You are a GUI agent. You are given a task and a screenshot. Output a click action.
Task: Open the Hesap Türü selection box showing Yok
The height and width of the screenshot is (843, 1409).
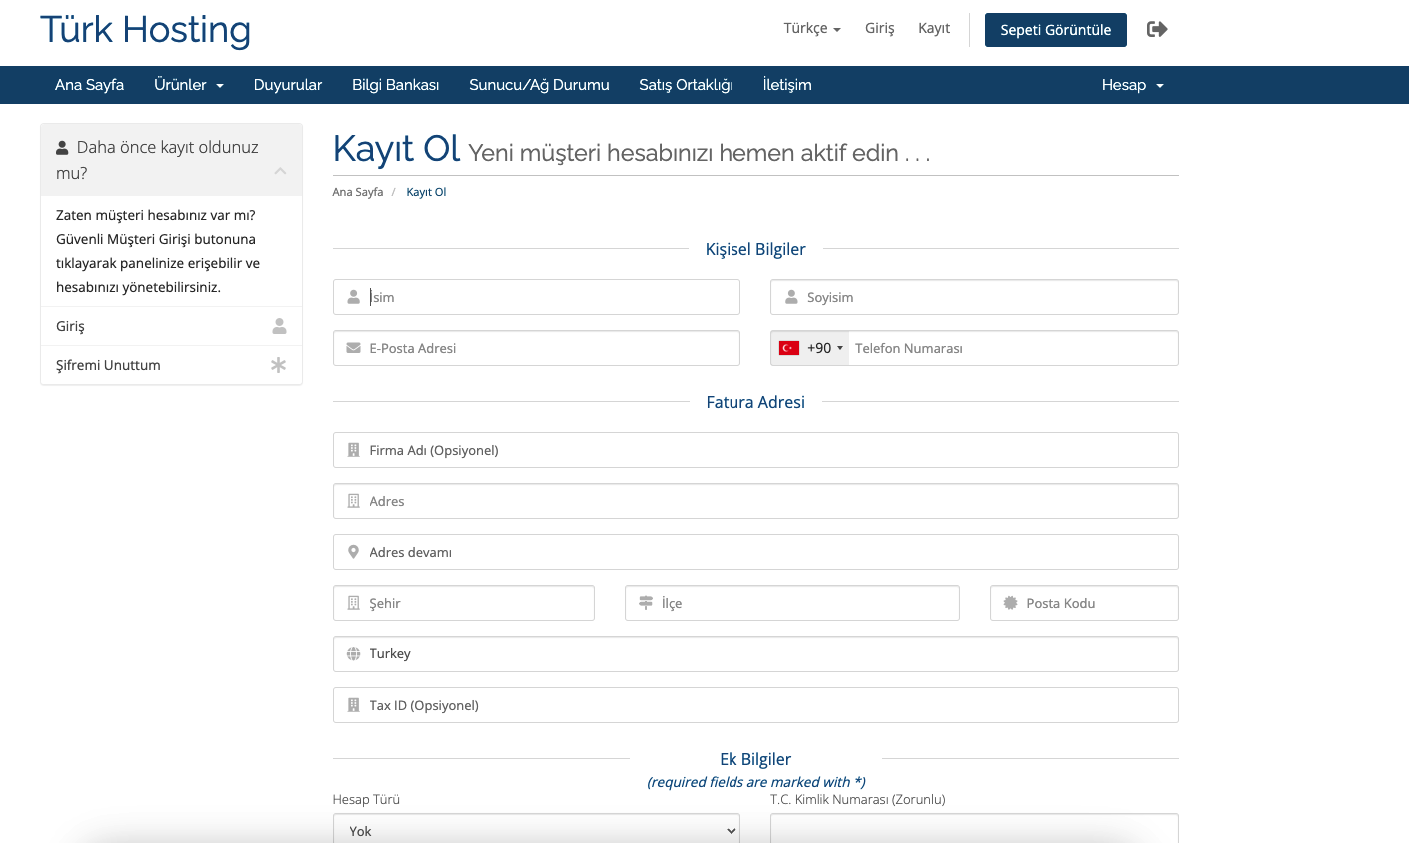click(x=536, y=830)
